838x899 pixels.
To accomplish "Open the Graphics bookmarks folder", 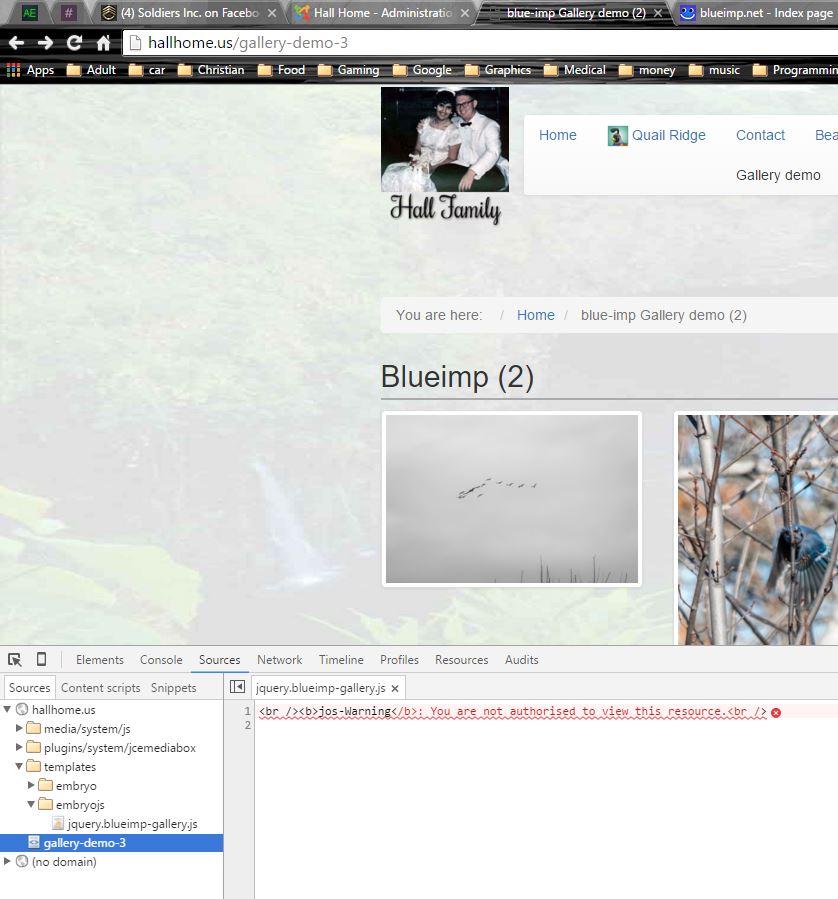I will click(x=498, y=70).
